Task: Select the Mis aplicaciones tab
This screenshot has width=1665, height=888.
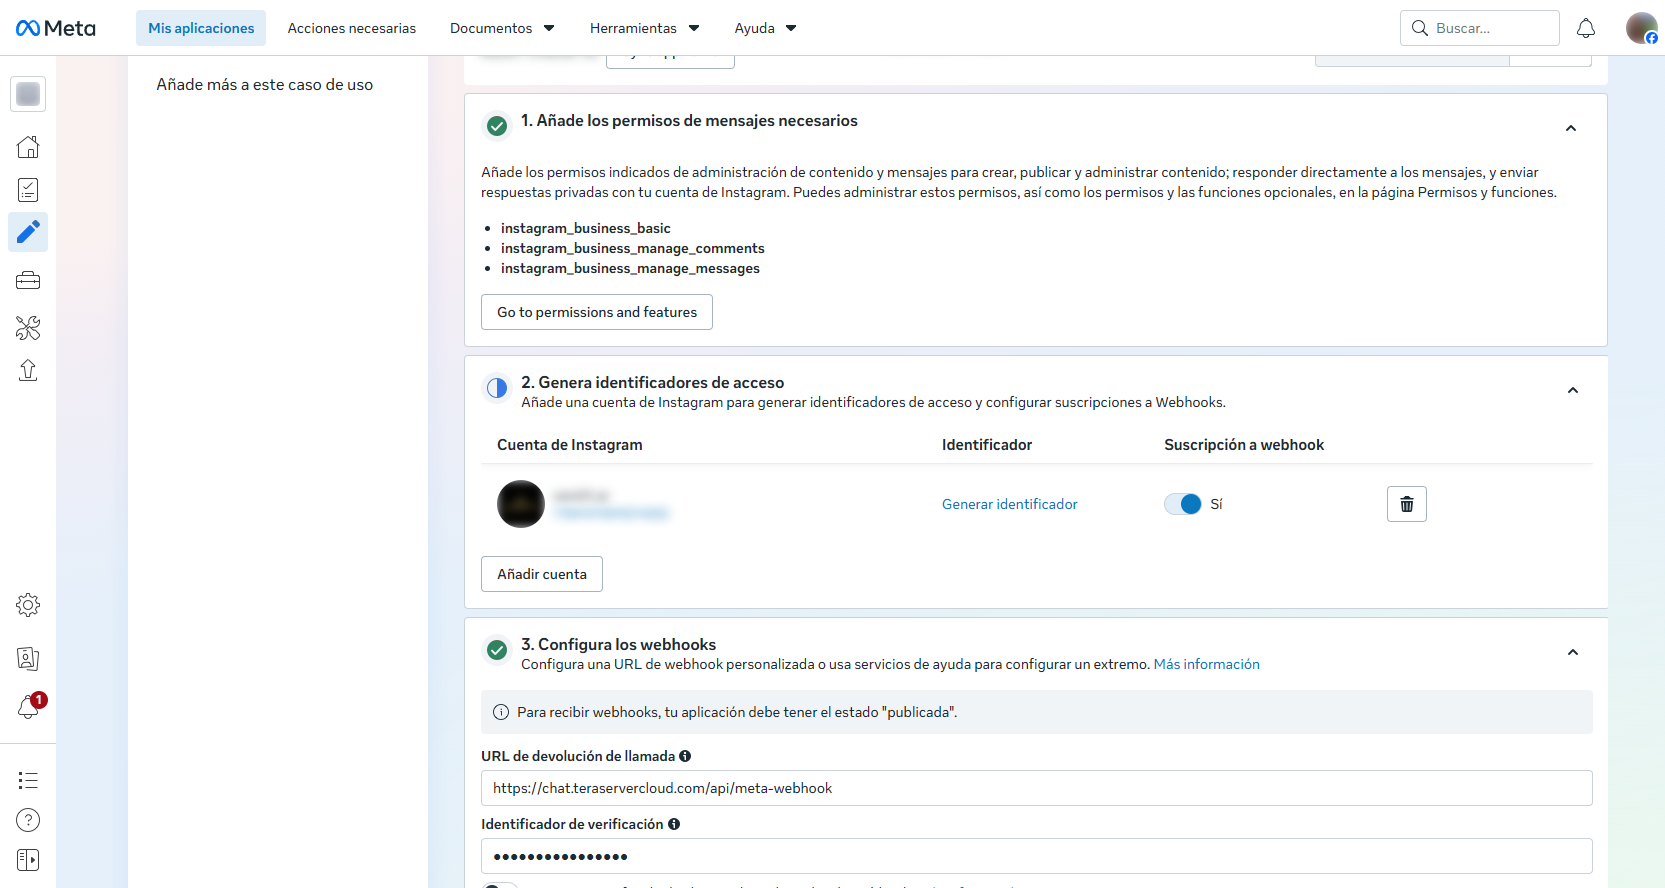Action: (x=201, y=28)
